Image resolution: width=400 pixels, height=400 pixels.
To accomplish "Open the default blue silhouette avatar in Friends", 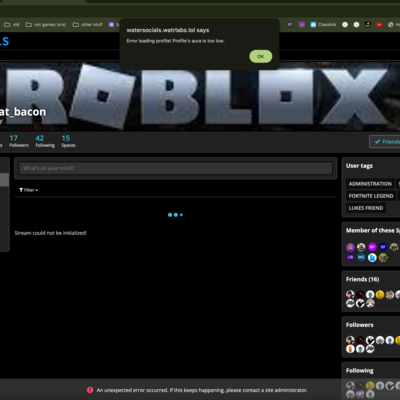I will [x=370, y=295].
